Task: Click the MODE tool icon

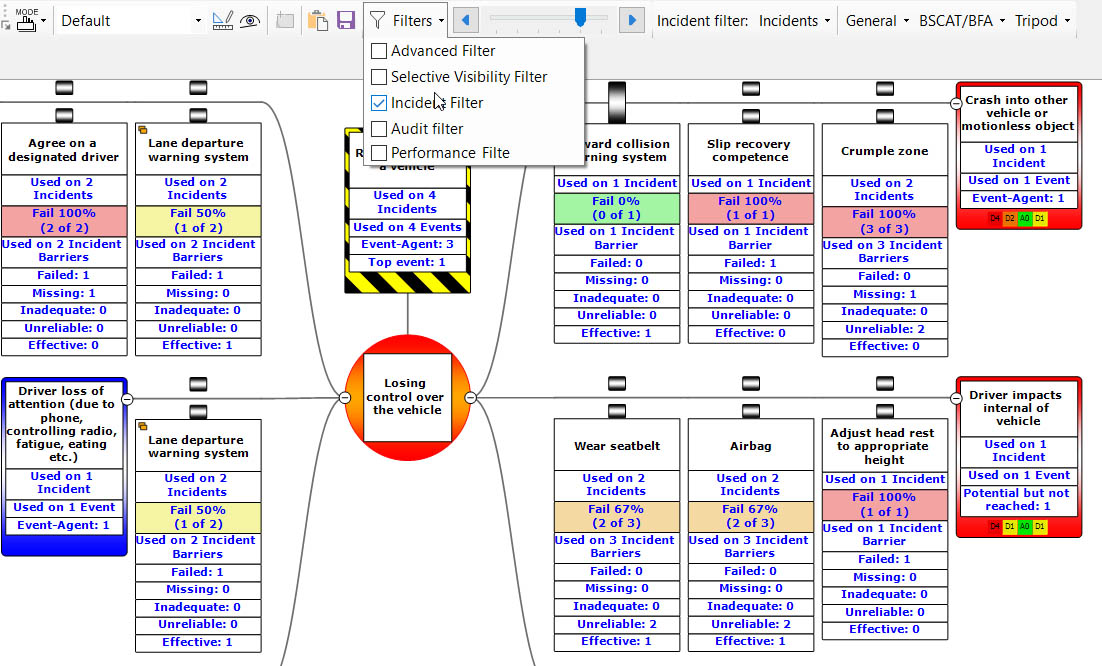Action: (x=26, y=20)
